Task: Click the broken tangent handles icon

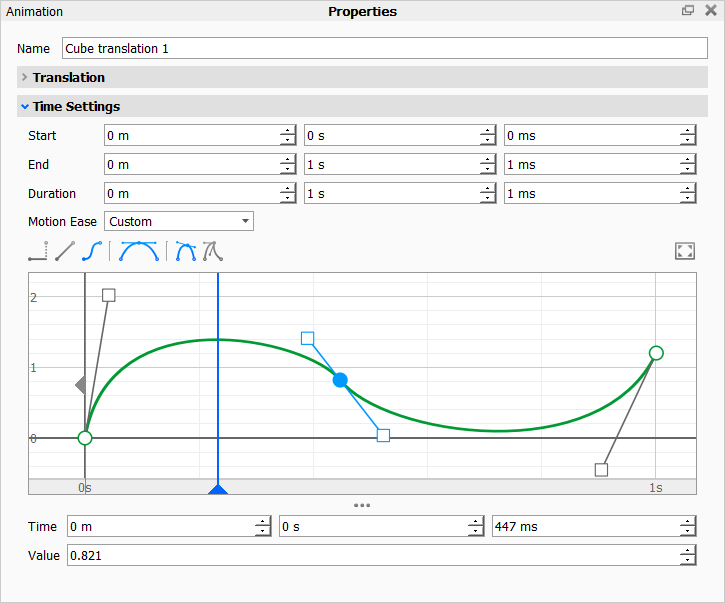Action: coord(212,251)
